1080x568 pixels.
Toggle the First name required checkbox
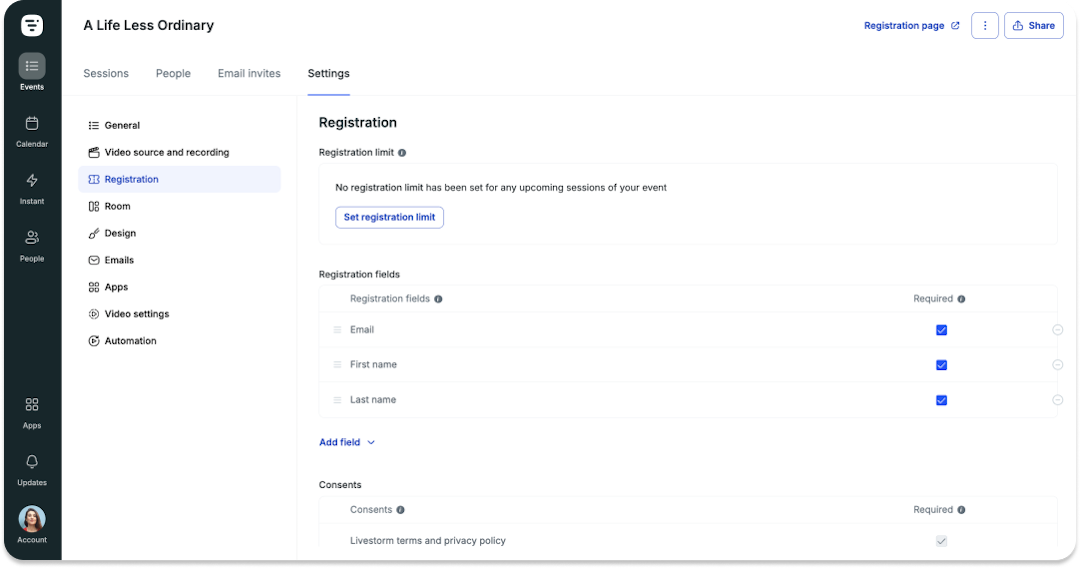pyautogui.click(x=942, y=365)
